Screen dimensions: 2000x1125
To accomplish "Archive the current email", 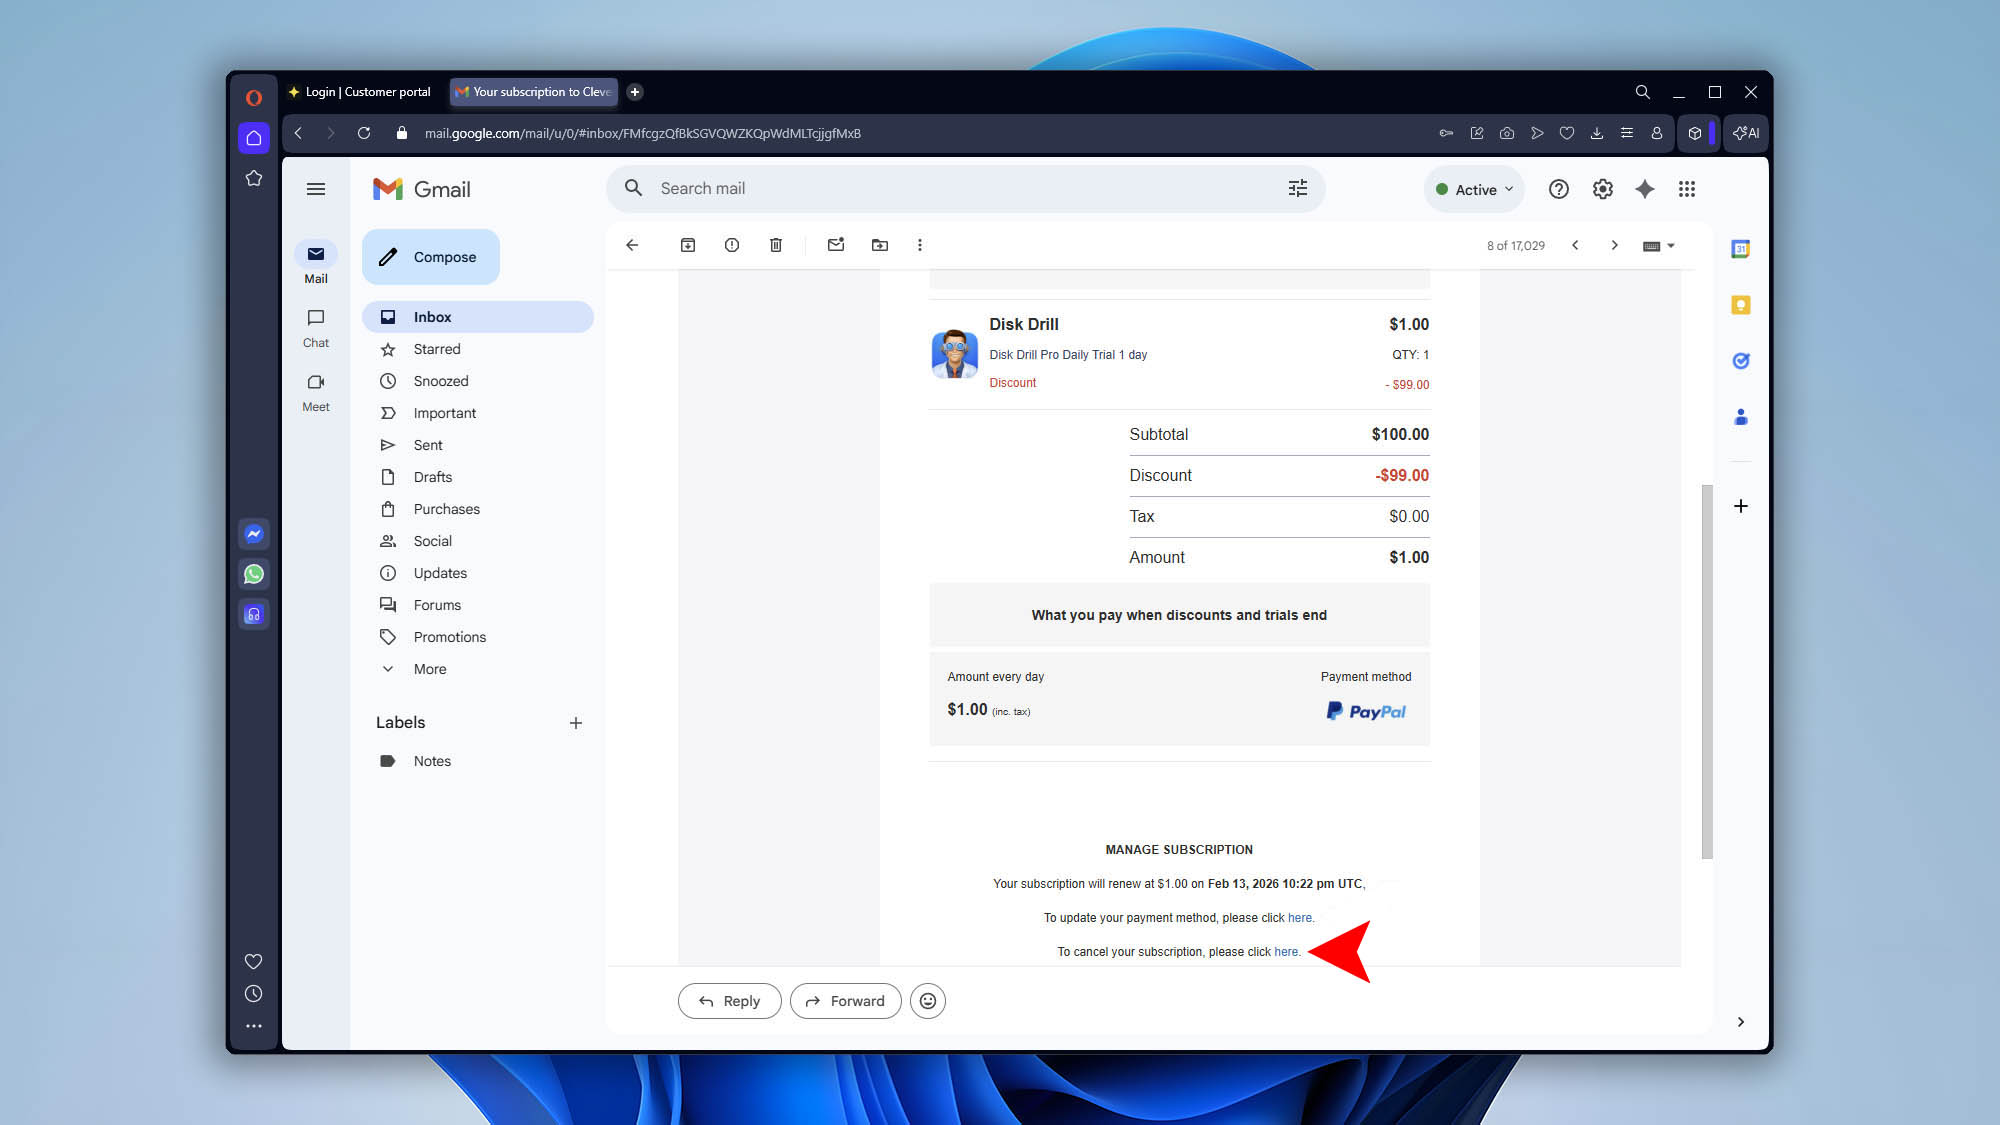I will 687,244.
